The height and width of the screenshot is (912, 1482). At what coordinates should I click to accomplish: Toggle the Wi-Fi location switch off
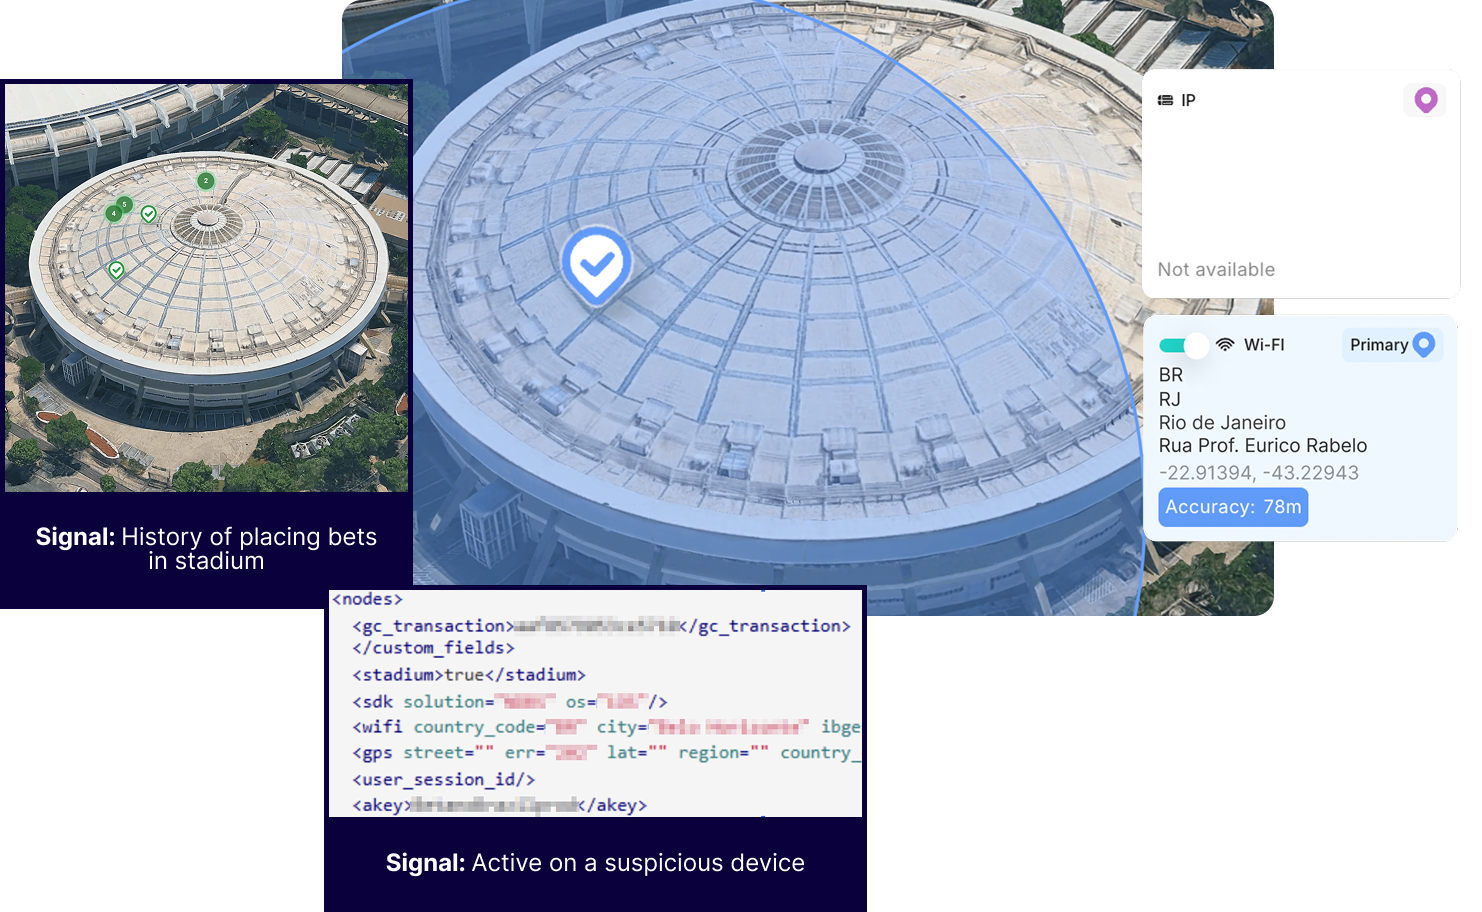1184,345
